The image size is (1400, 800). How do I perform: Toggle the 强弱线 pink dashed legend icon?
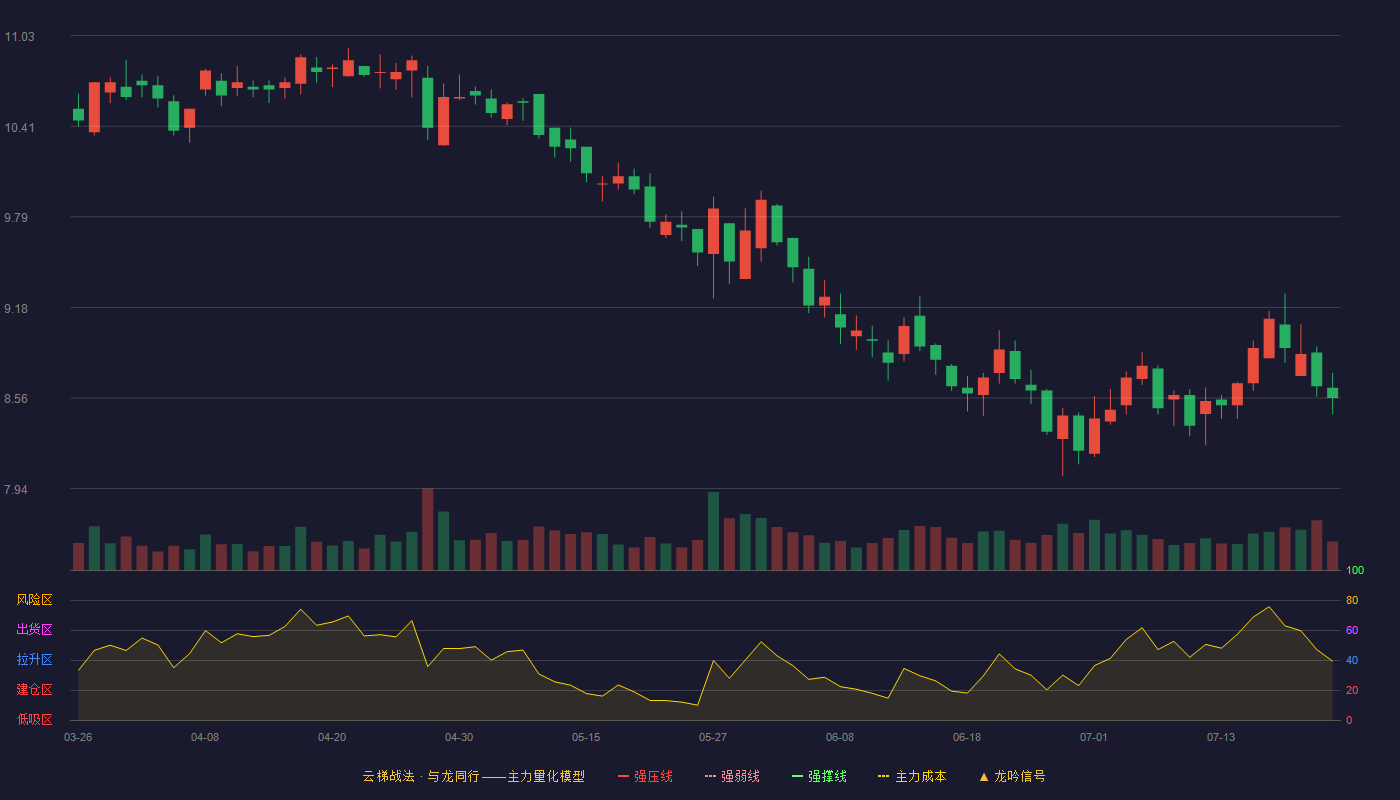[x=711, y=776]
